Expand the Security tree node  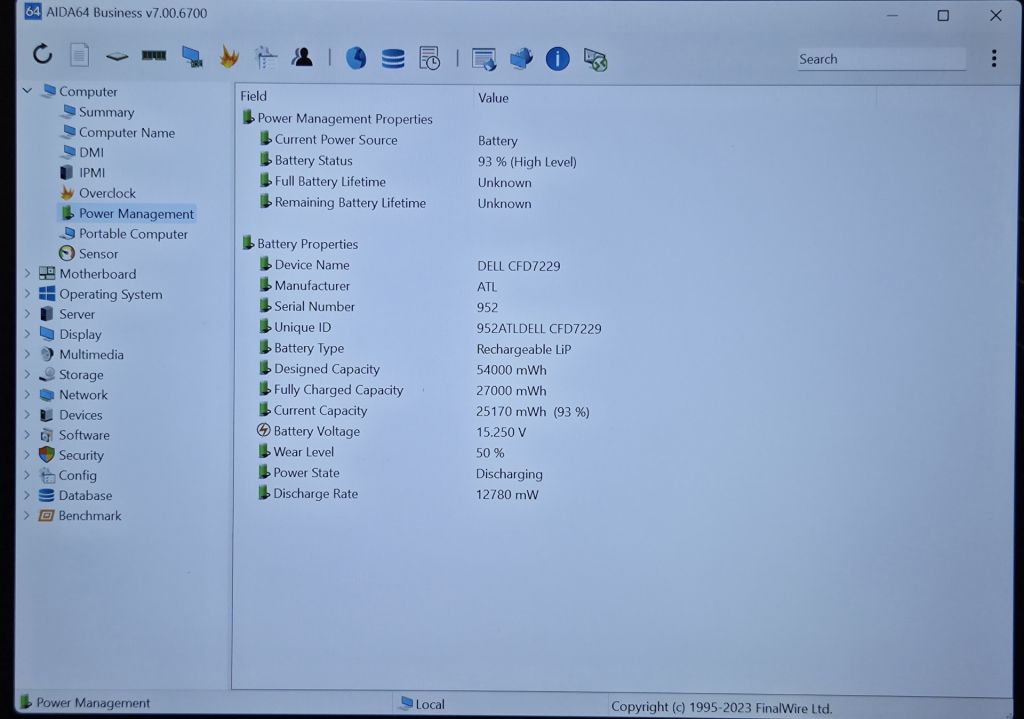[x=27, y=455]
